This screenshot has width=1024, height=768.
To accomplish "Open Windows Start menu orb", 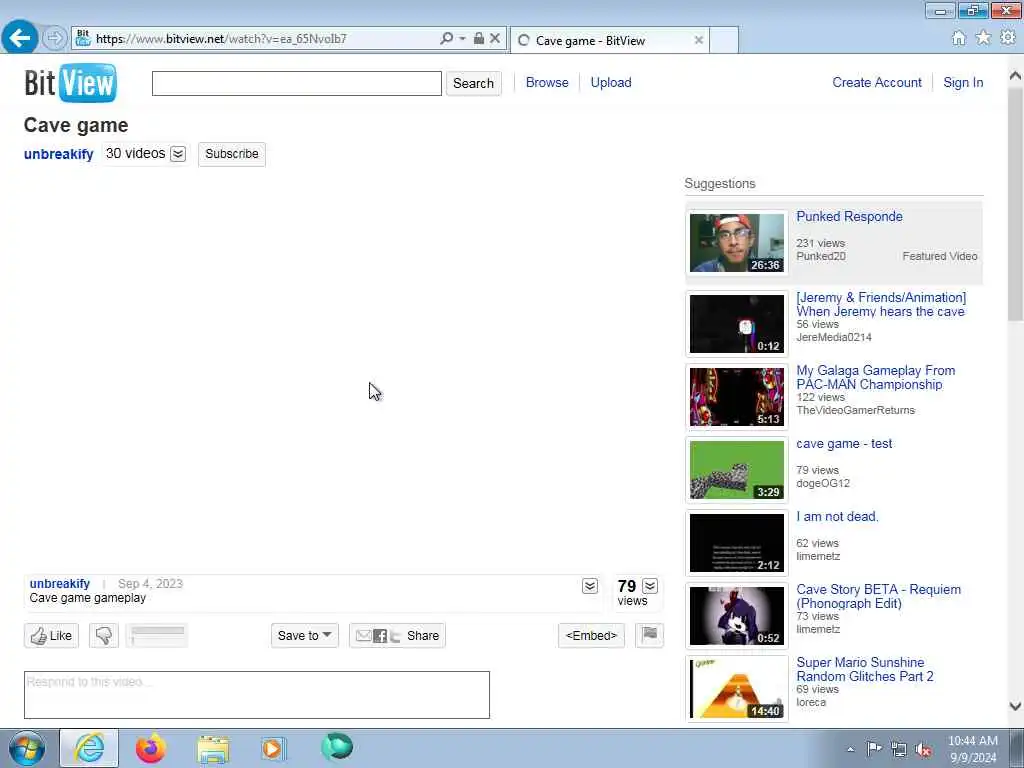I will [27, 748].
